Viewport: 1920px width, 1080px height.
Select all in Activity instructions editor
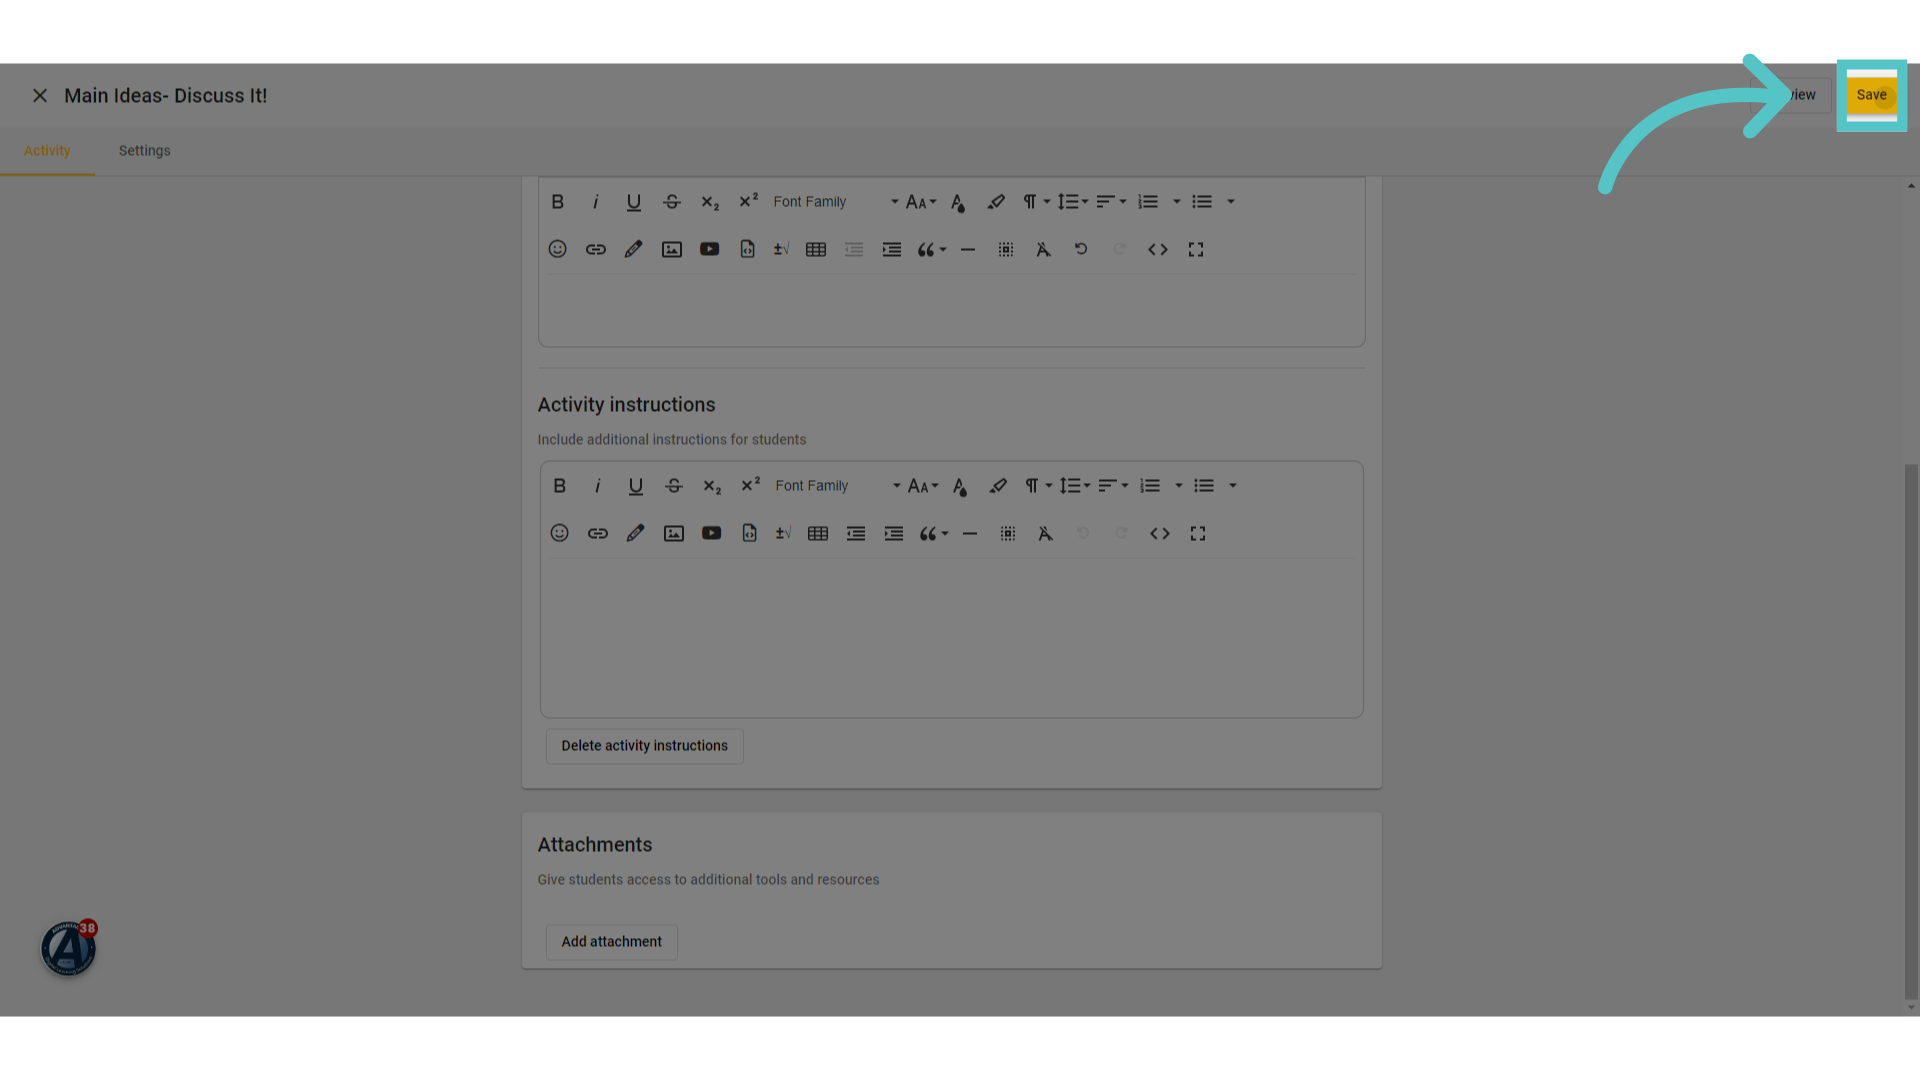(1008, 533)
